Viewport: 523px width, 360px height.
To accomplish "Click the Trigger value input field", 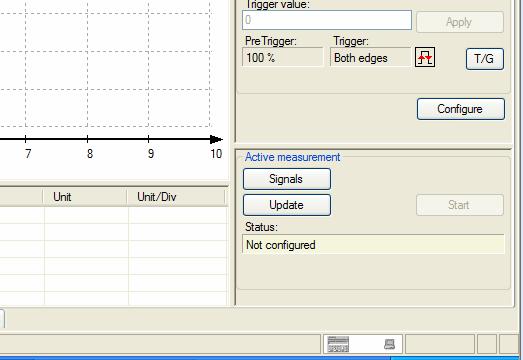I will [x=327, y=20].
